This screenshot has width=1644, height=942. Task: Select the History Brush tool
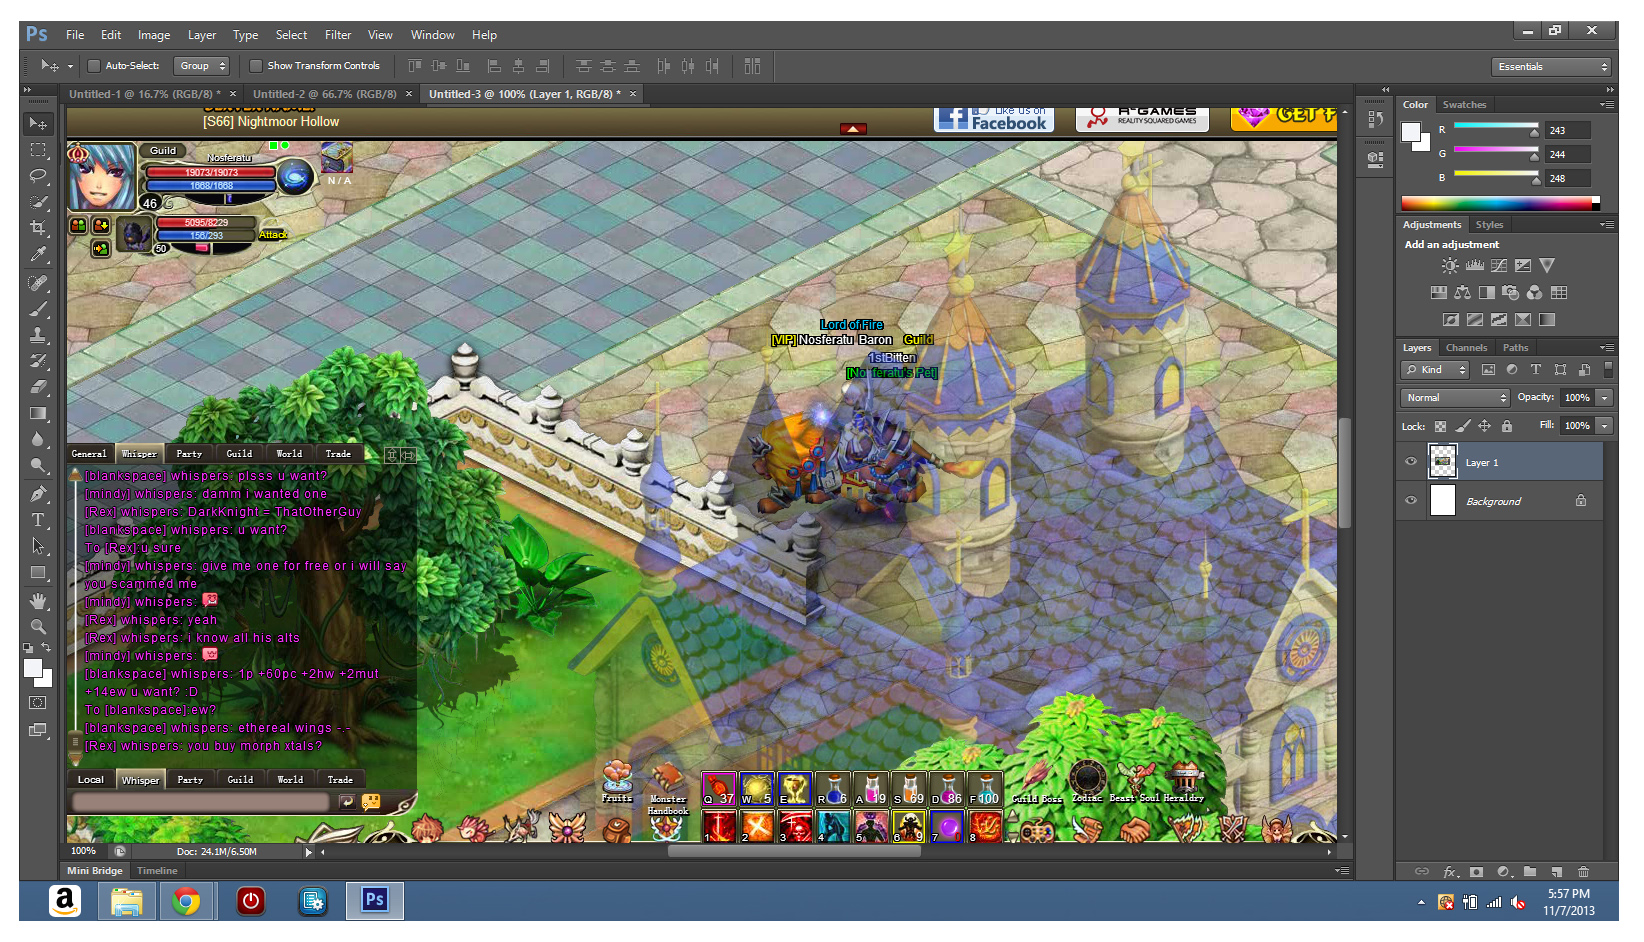[38, 361]
